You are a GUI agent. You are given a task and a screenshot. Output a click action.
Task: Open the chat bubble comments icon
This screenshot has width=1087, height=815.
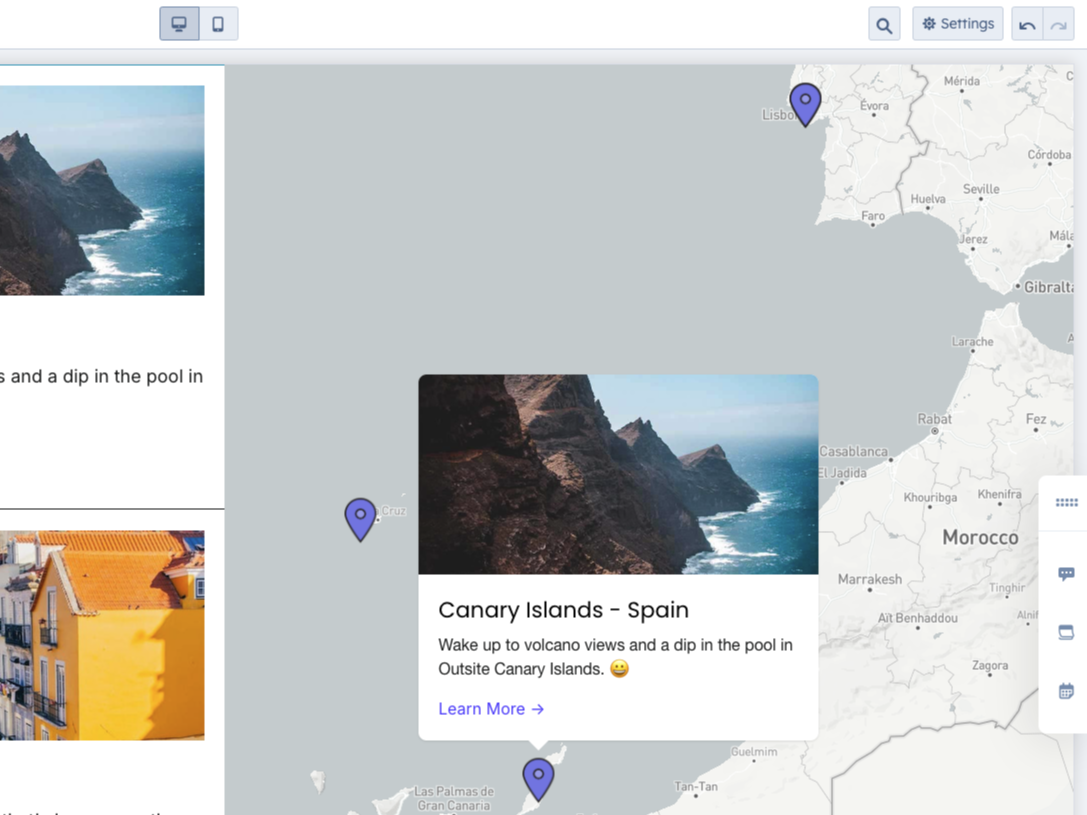point(1066,574)
